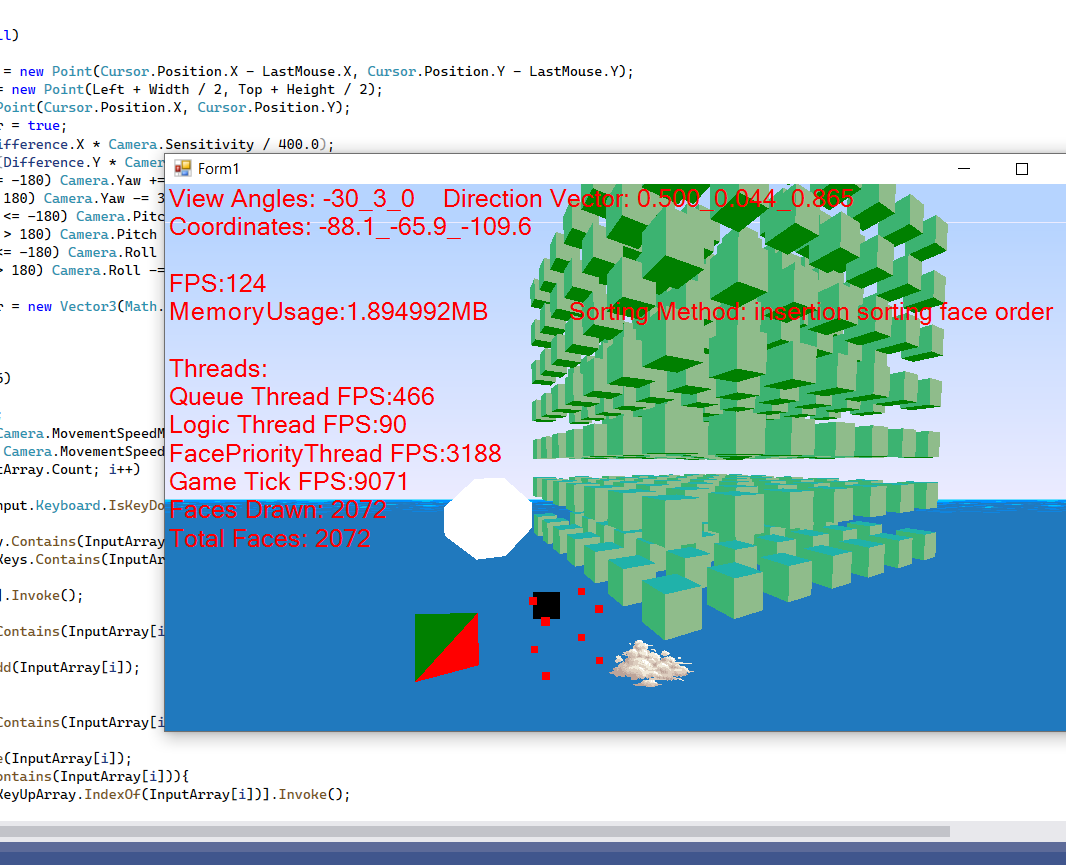Click the Coordinates readout line

tap(350, 227)
